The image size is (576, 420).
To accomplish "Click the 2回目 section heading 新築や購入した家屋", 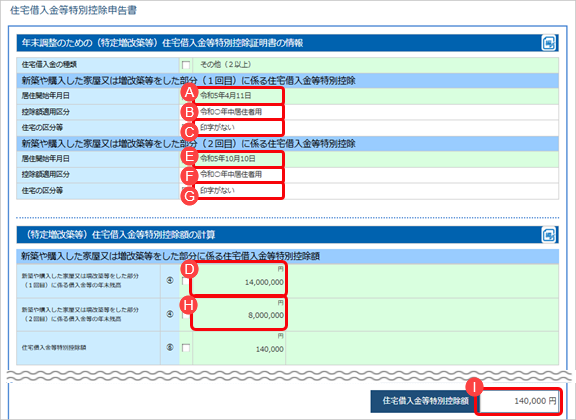I will [188, 143].
